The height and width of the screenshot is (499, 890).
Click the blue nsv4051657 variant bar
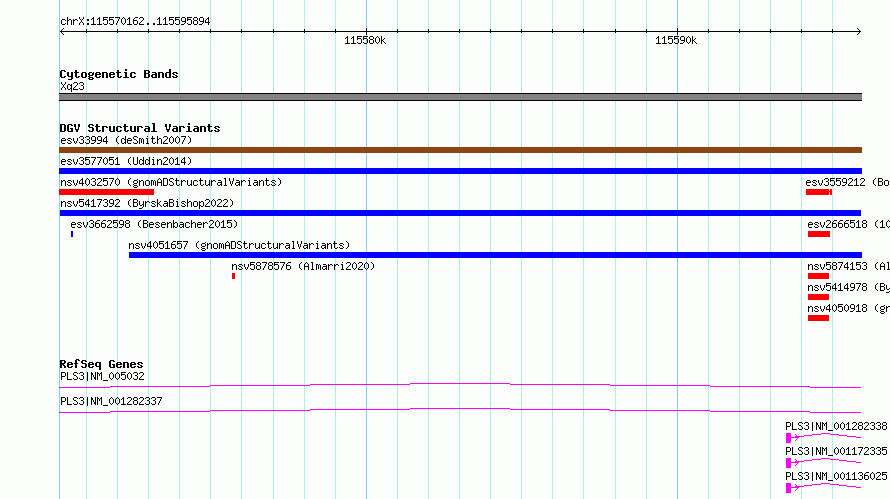coord(496,255)
